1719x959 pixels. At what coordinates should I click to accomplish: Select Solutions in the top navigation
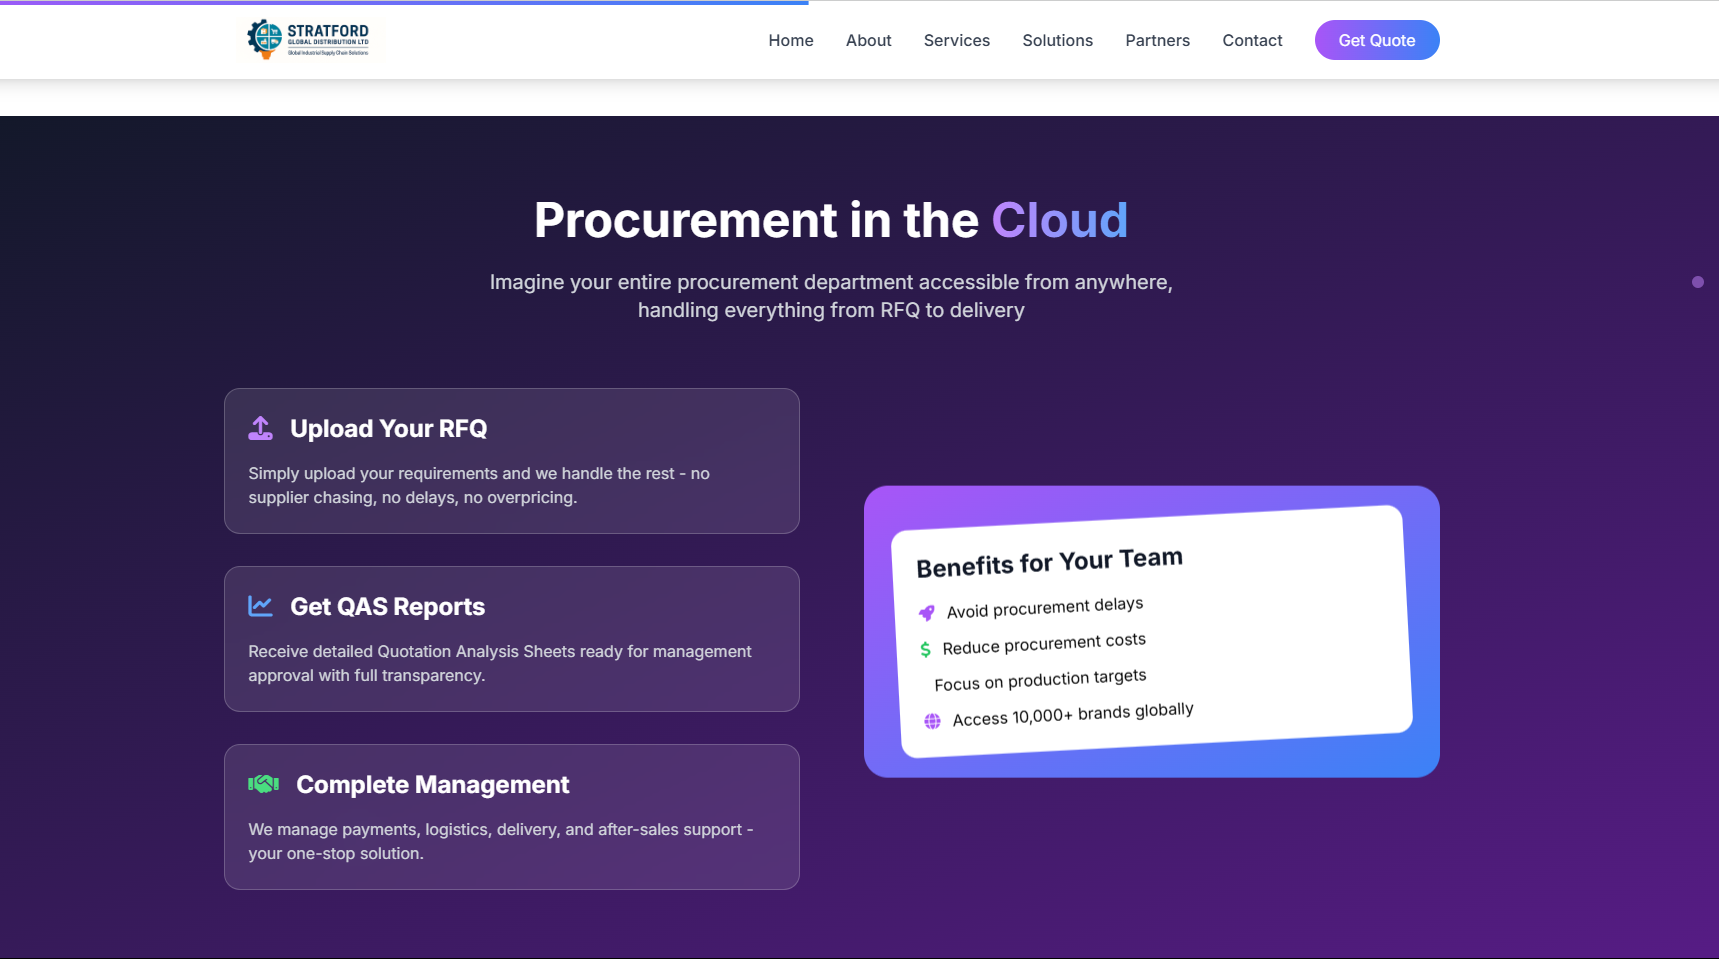point(1057,40)
